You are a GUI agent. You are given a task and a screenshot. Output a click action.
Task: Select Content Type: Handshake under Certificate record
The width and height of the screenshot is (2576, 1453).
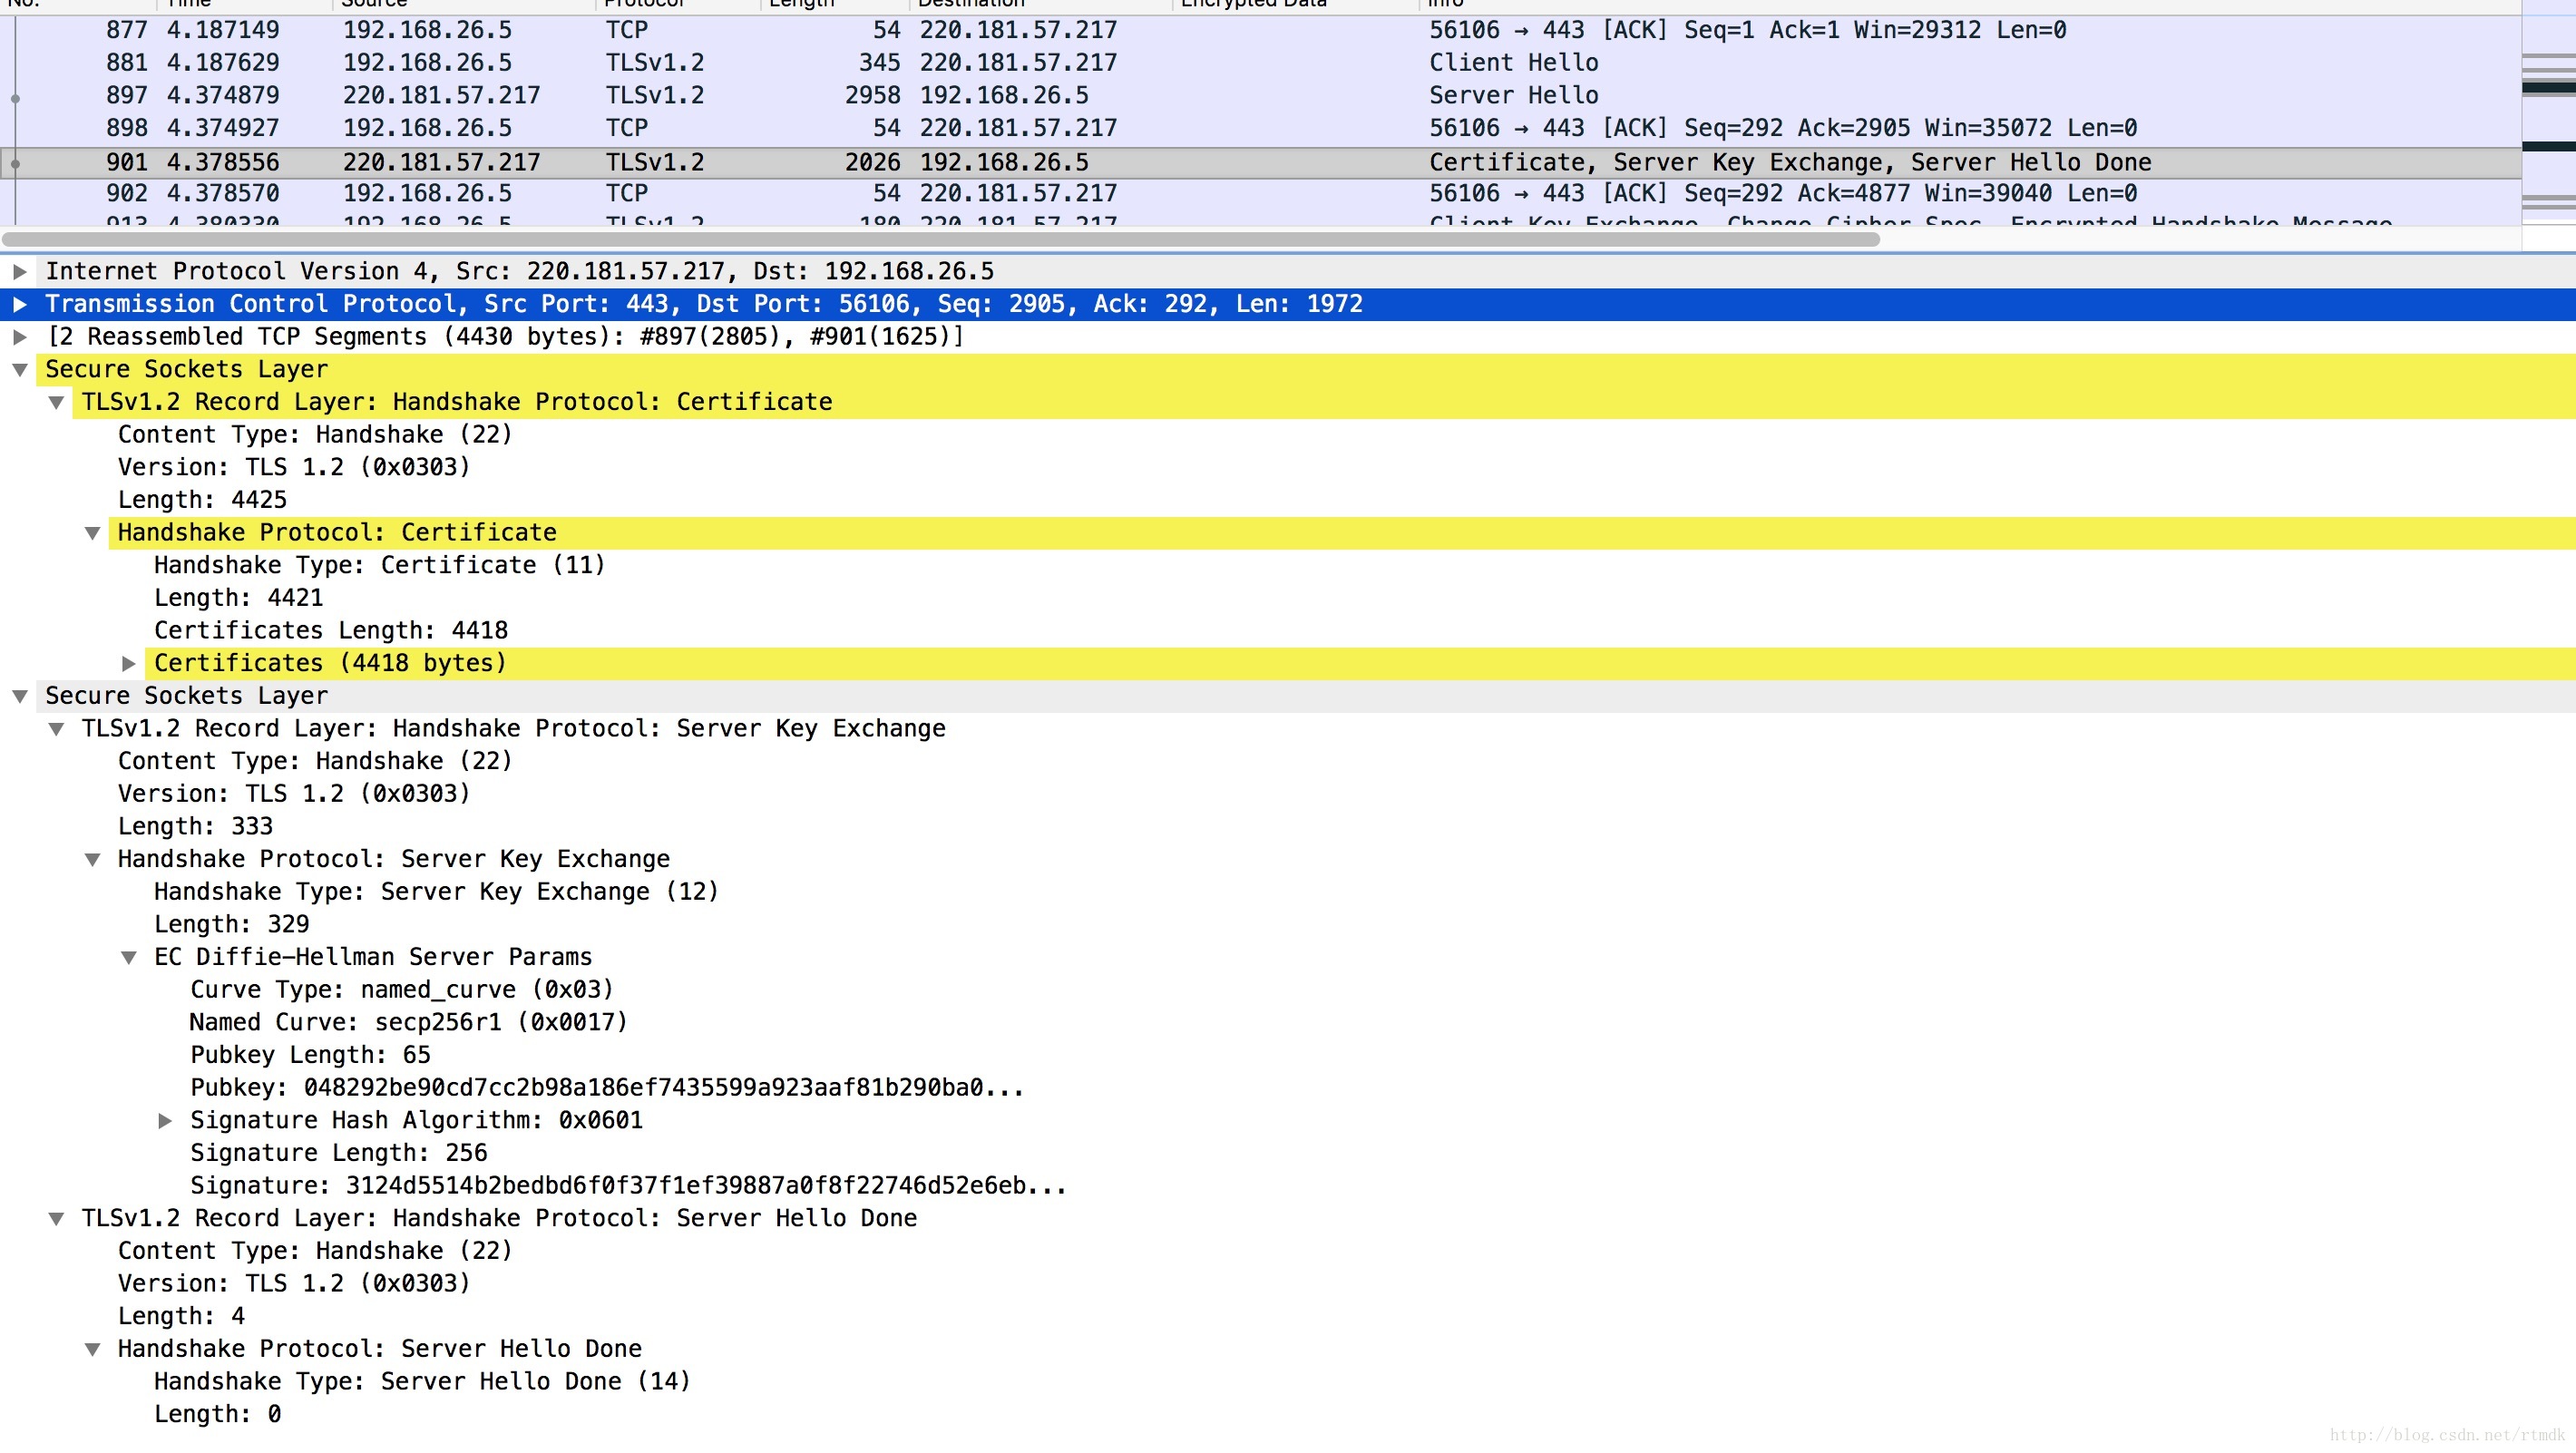click(315, 435)
